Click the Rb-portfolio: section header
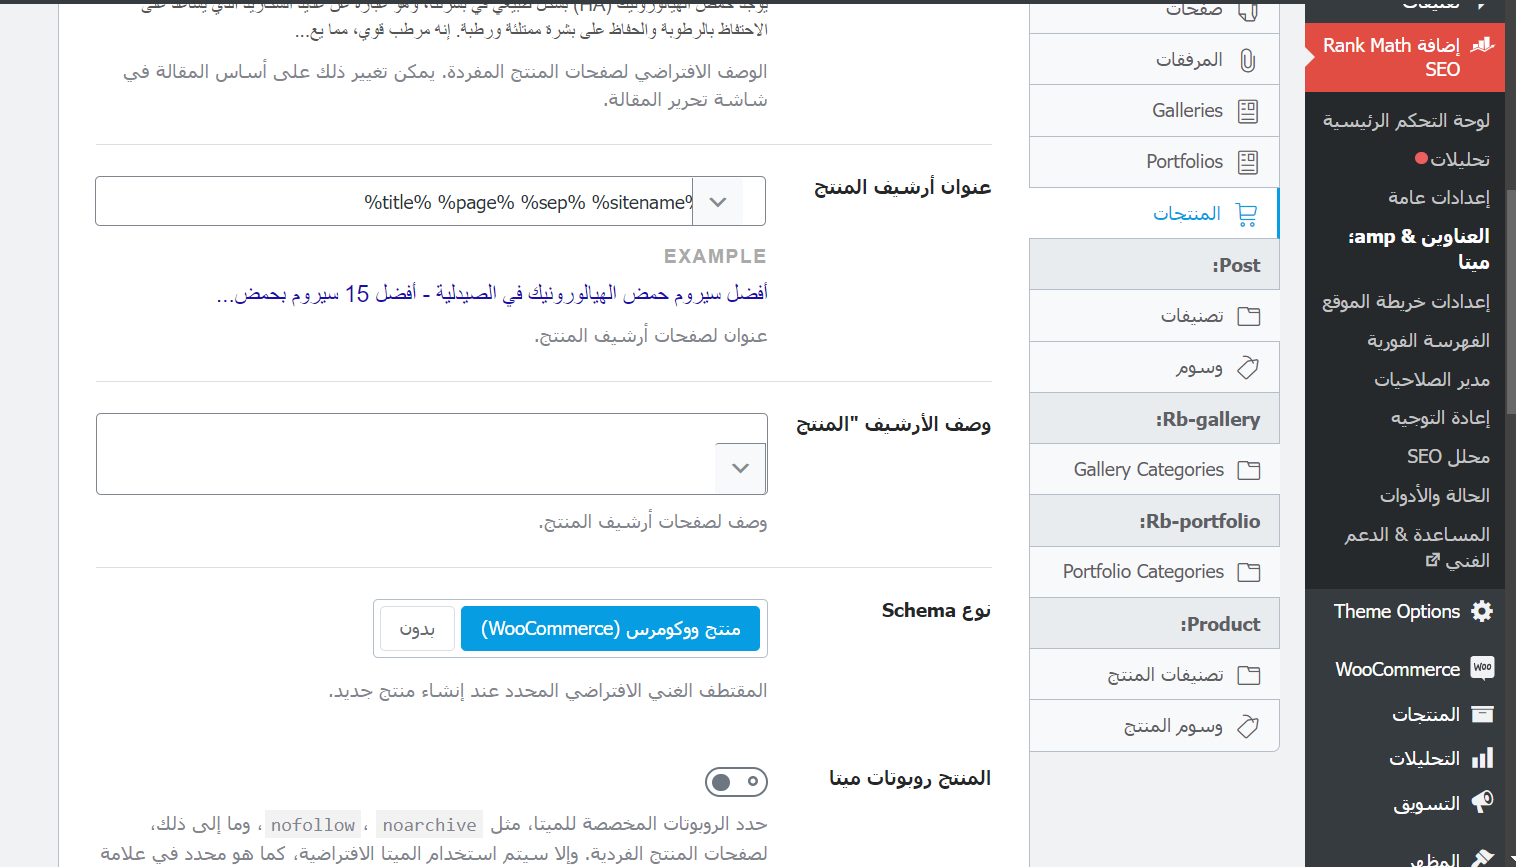Image resolution: width=1516 pixels, height=867 pixels. coord(1154,521)
